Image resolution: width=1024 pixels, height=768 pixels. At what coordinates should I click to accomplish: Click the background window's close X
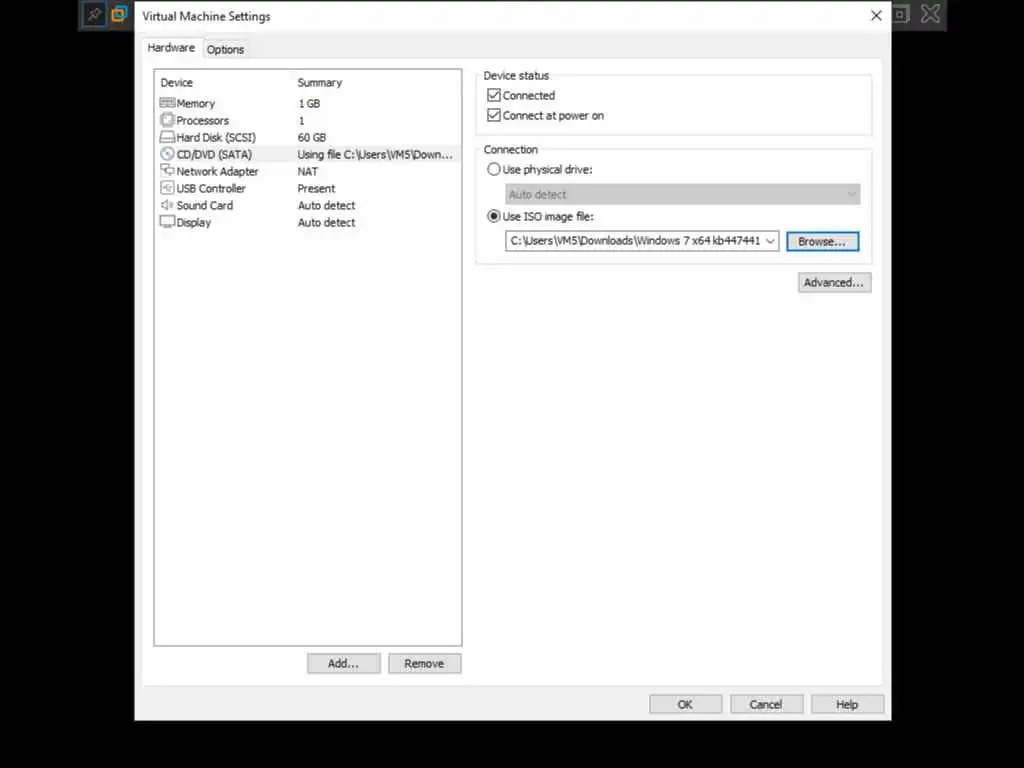click(x=931, y=14)
